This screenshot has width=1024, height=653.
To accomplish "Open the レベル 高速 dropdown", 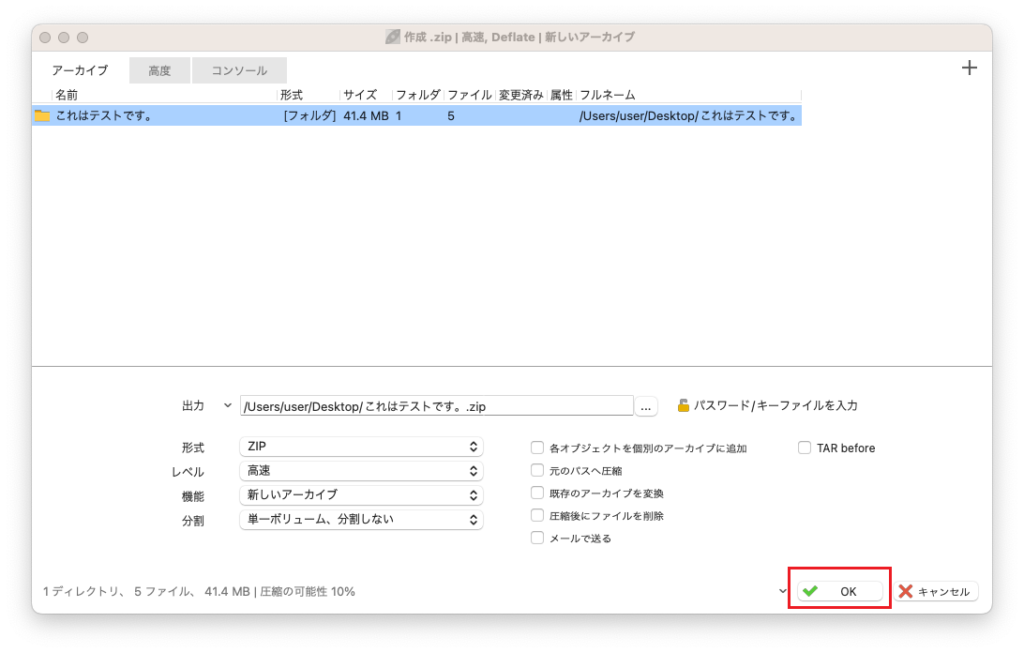I will coord(361,471).
